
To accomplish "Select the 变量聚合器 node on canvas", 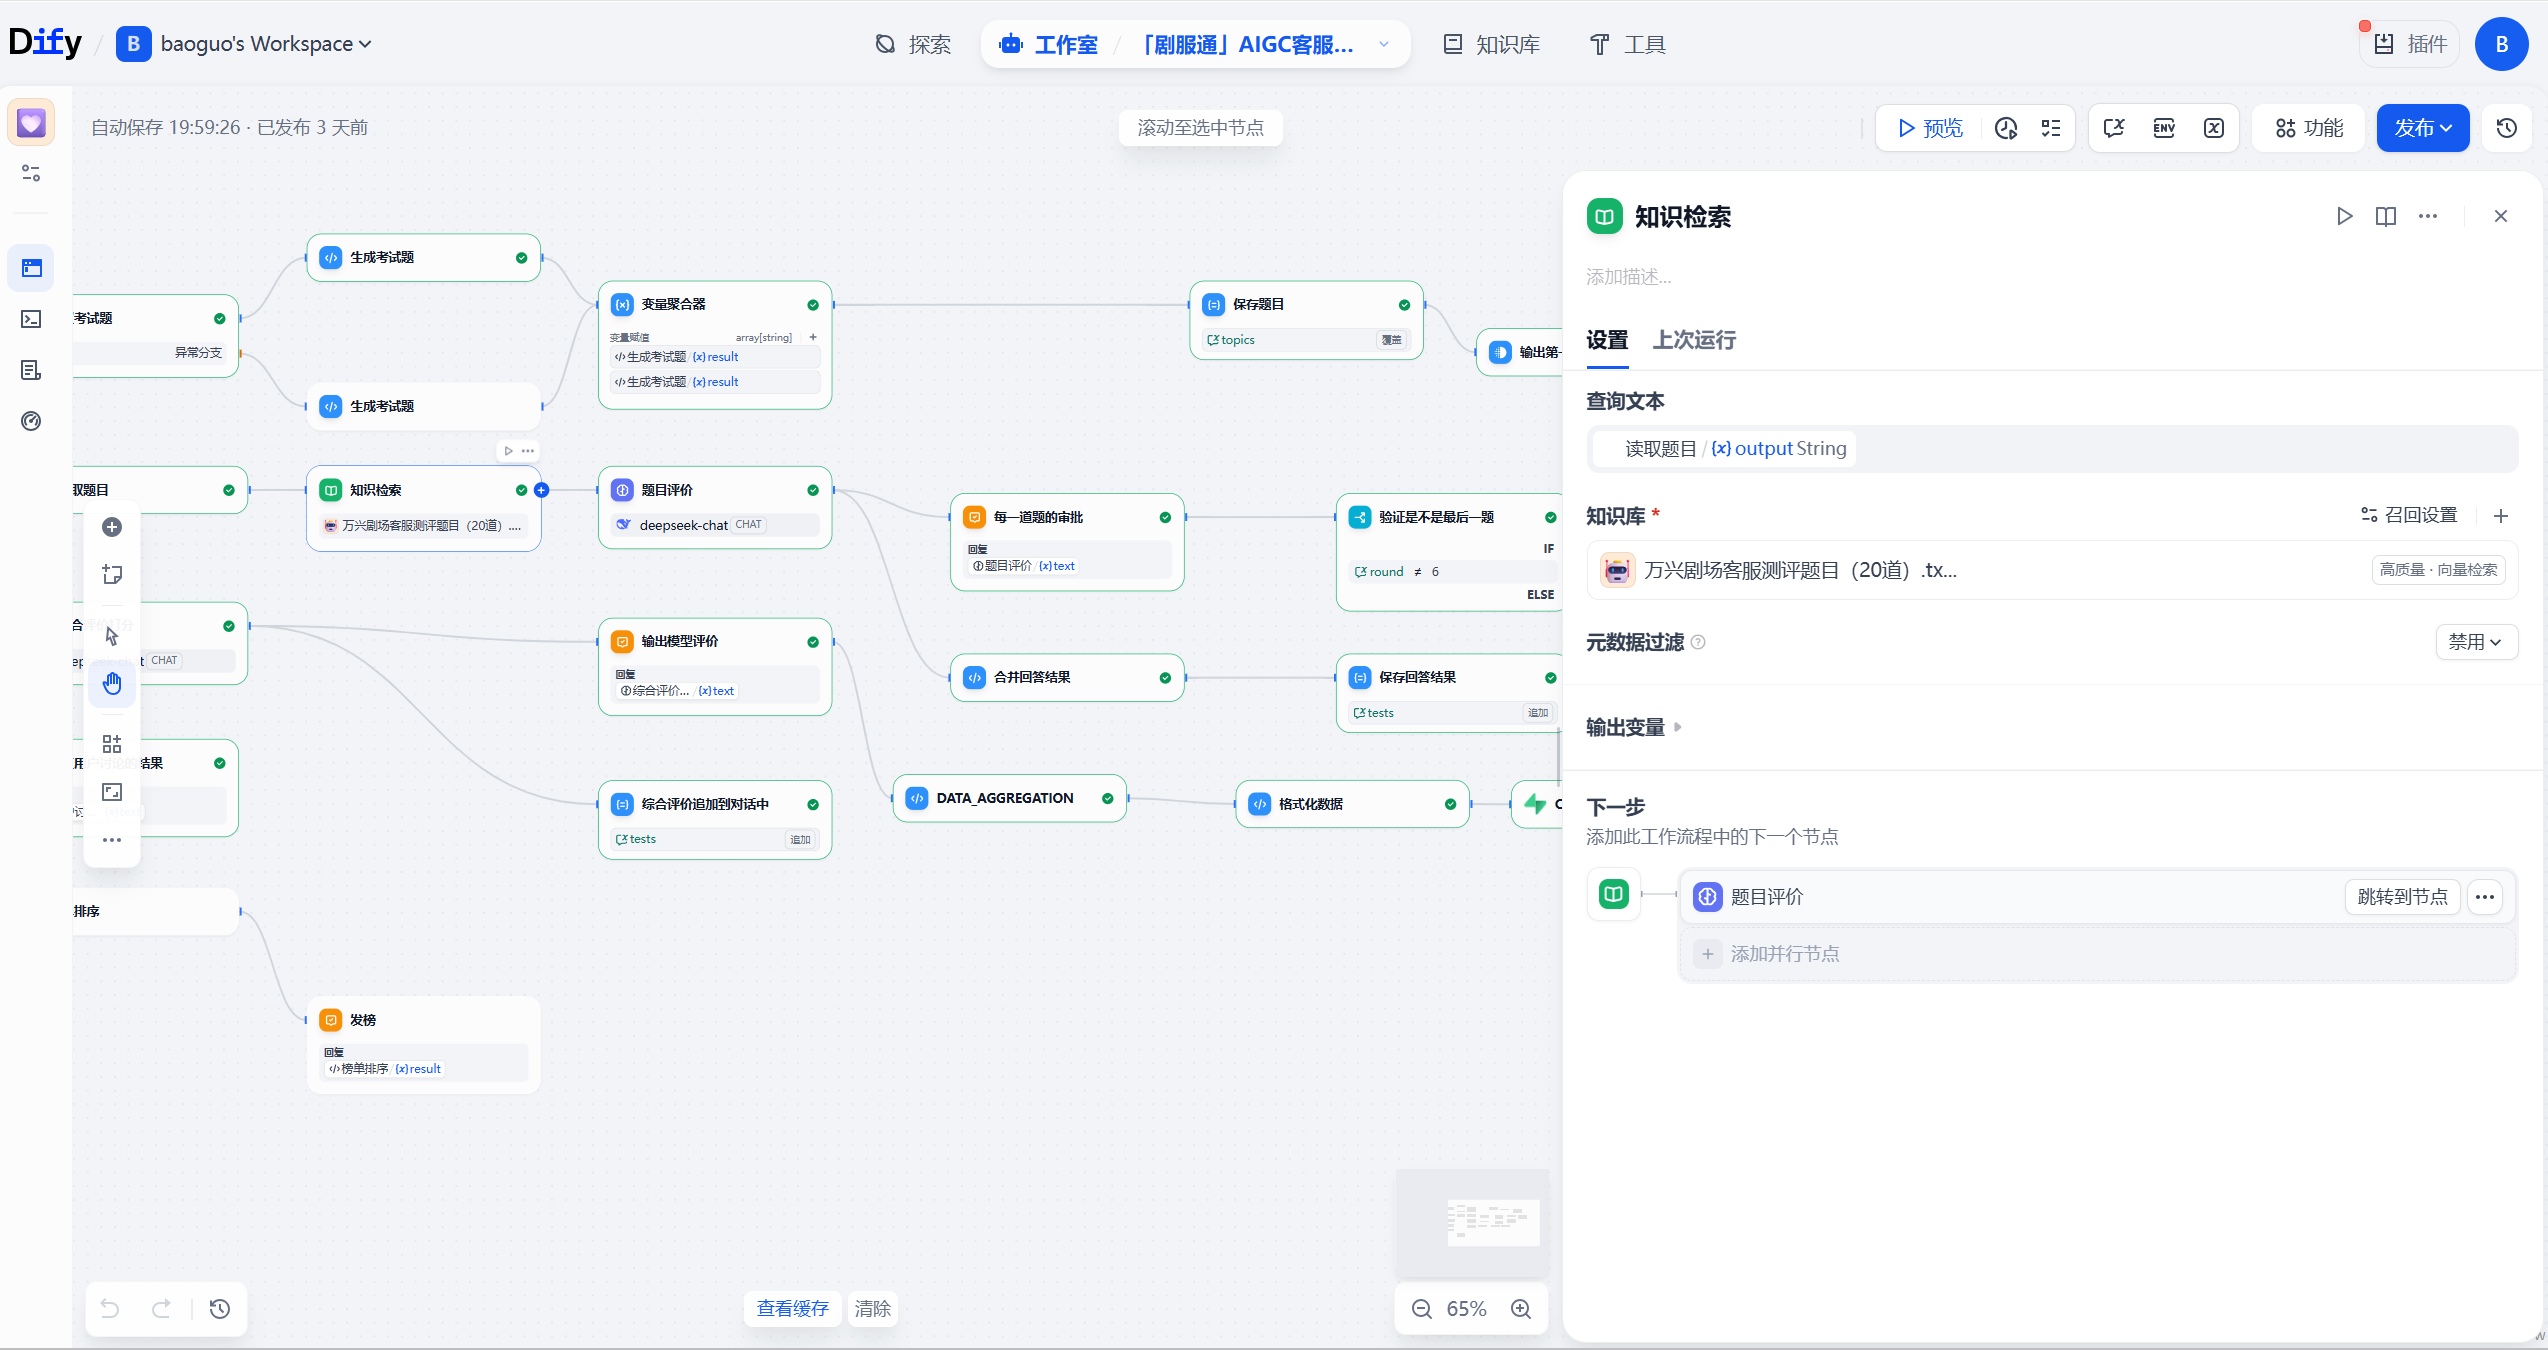I will click(715, 345).
